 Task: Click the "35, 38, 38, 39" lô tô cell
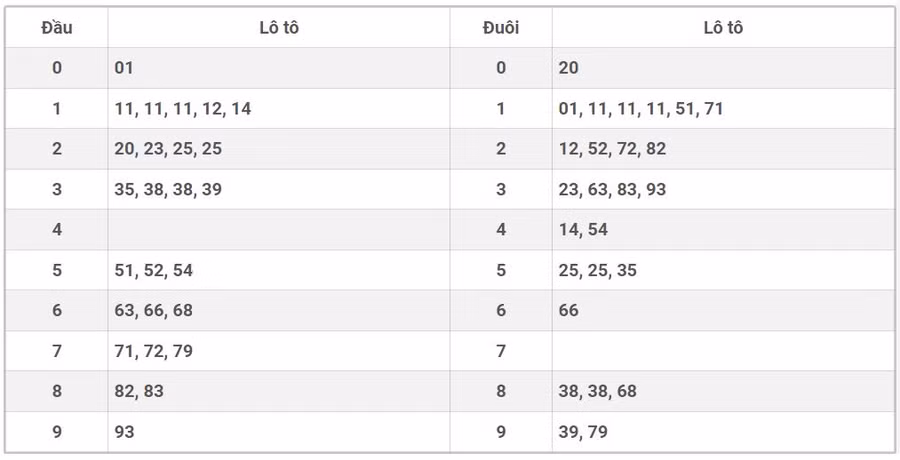(x=168, y=189)
